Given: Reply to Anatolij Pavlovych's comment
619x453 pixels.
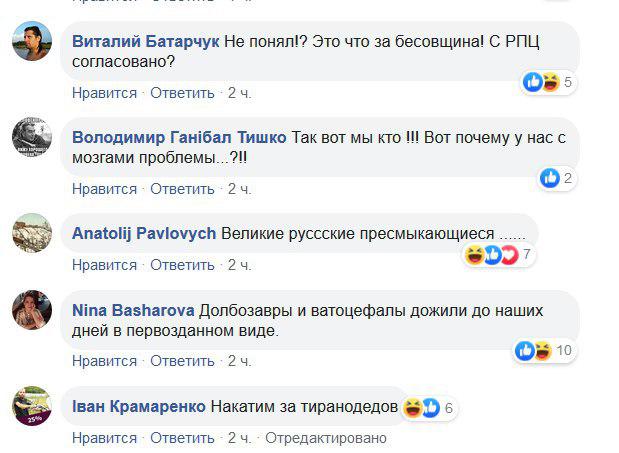Looking at the screenshot, I should (183, 265).
